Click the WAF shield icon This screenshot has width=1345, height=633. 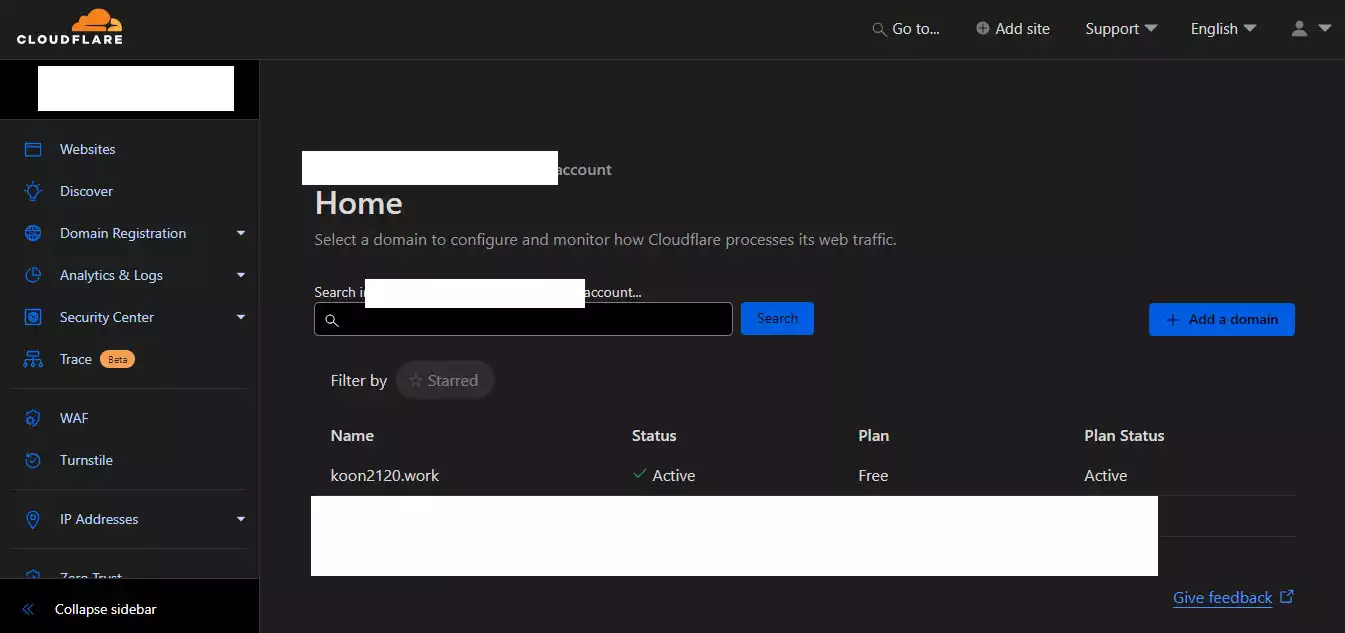(x=33, y=418)
